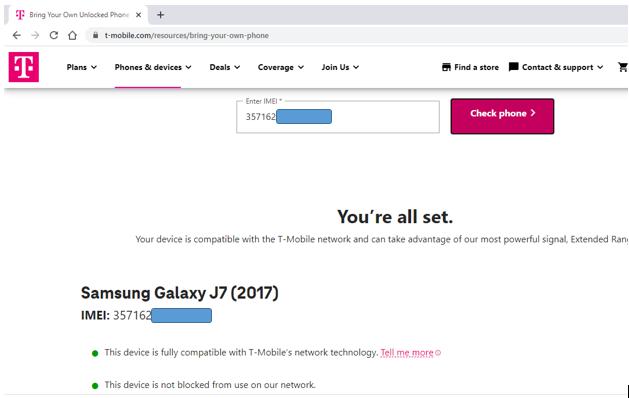Open the Coverage menu

280,67
